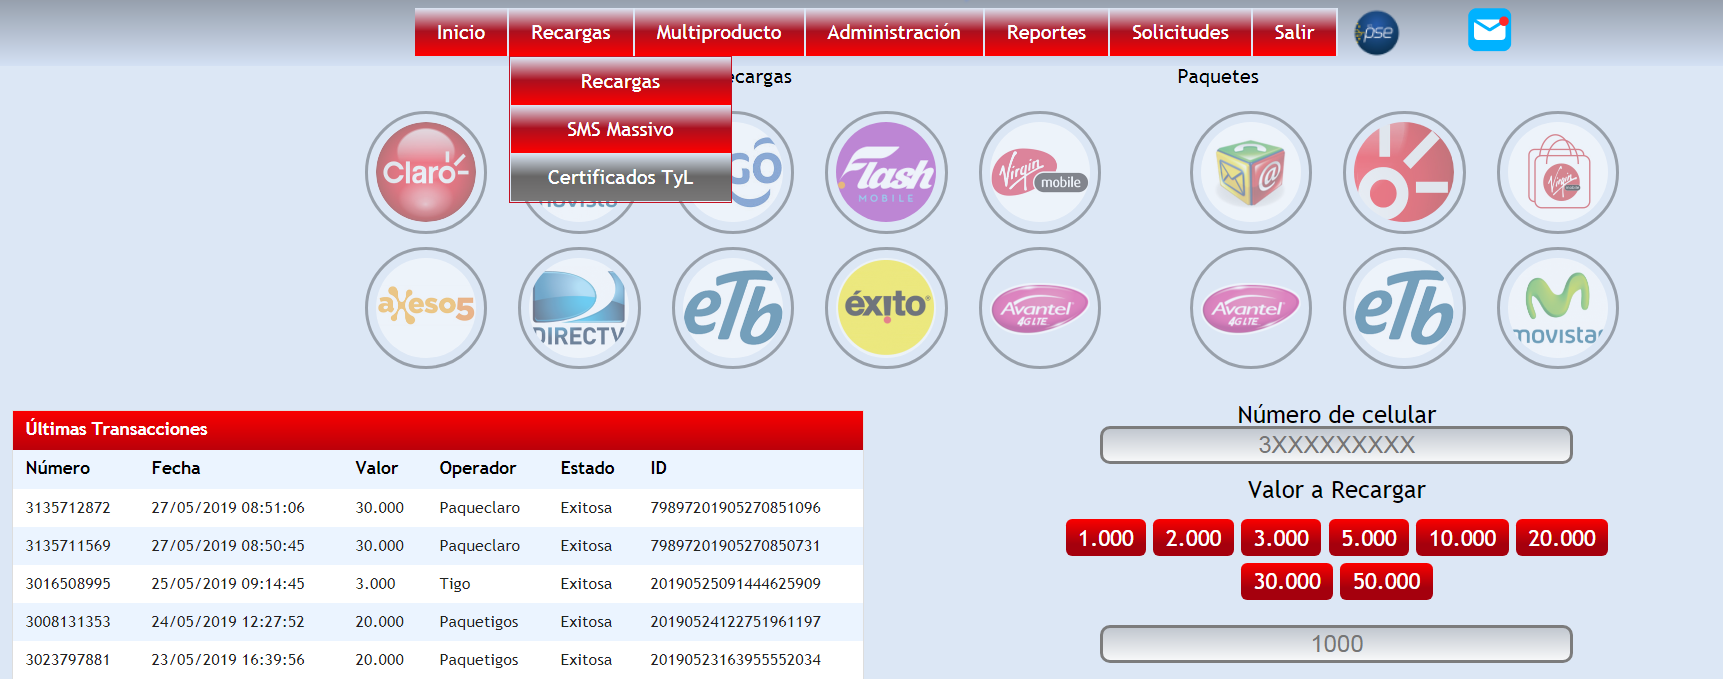This screenshot has height=679, width=1723.
Task: Click the Paquetes section label
Action: pyautogui.click(x=1218, y=77)
